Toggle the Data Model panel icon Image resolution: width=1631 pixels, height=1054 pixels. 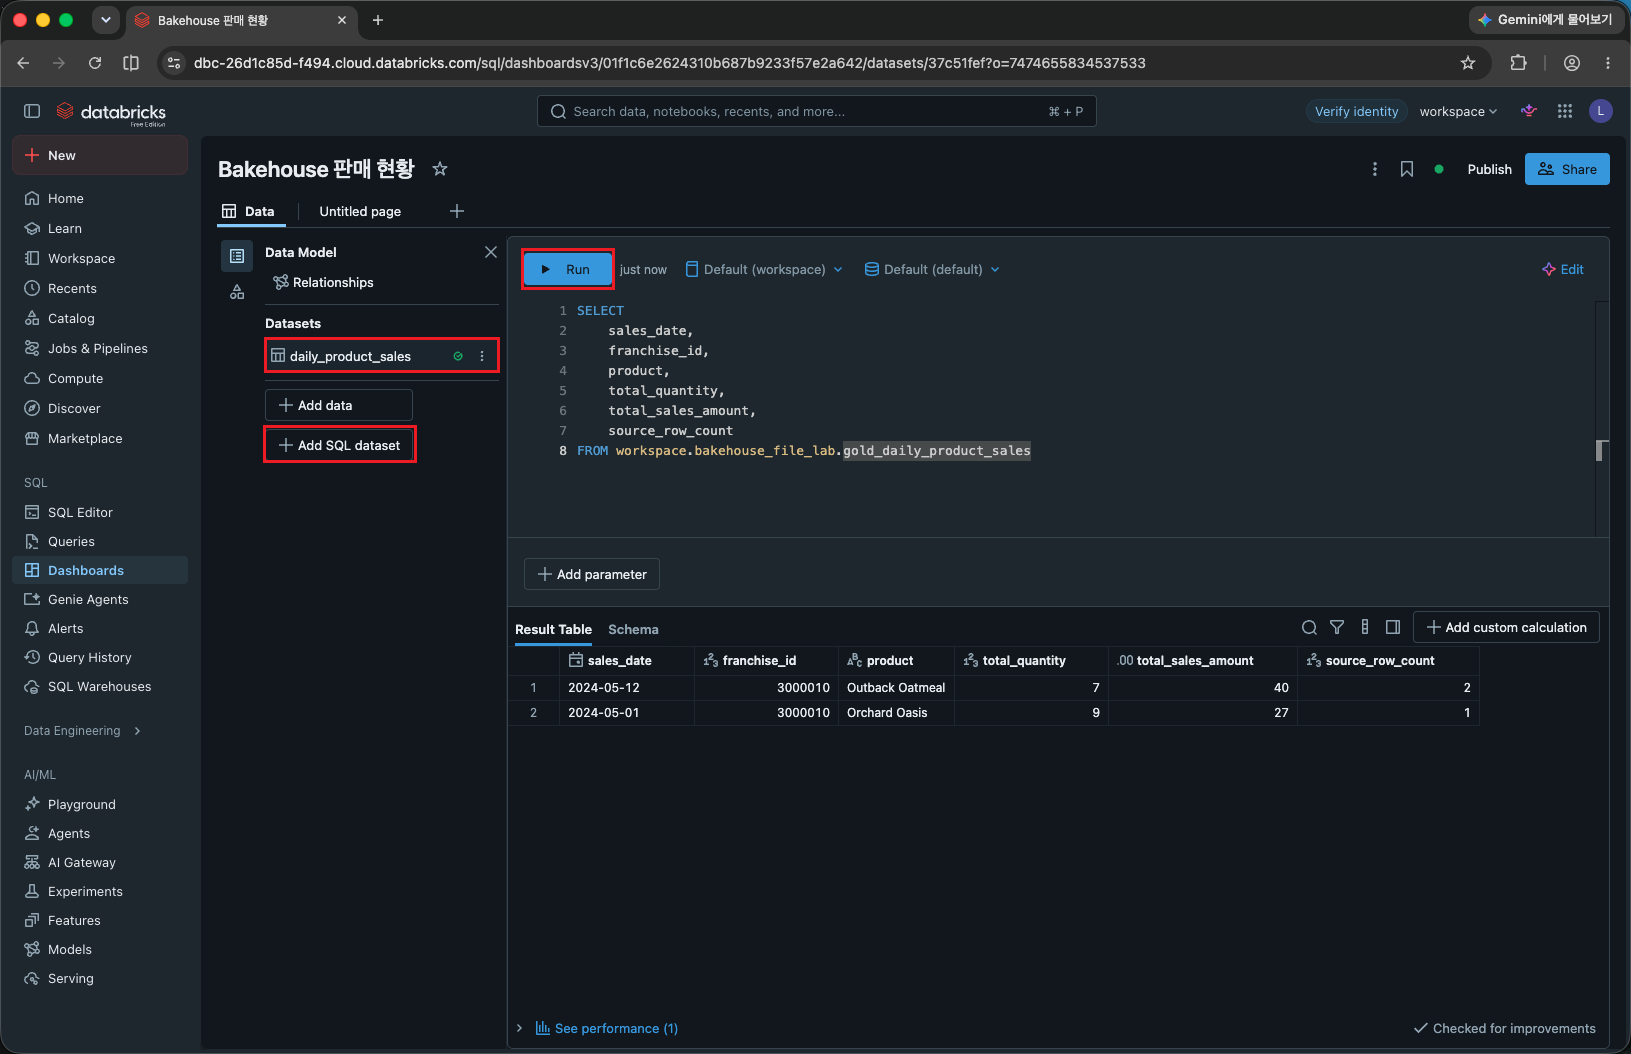pos(237,256)
